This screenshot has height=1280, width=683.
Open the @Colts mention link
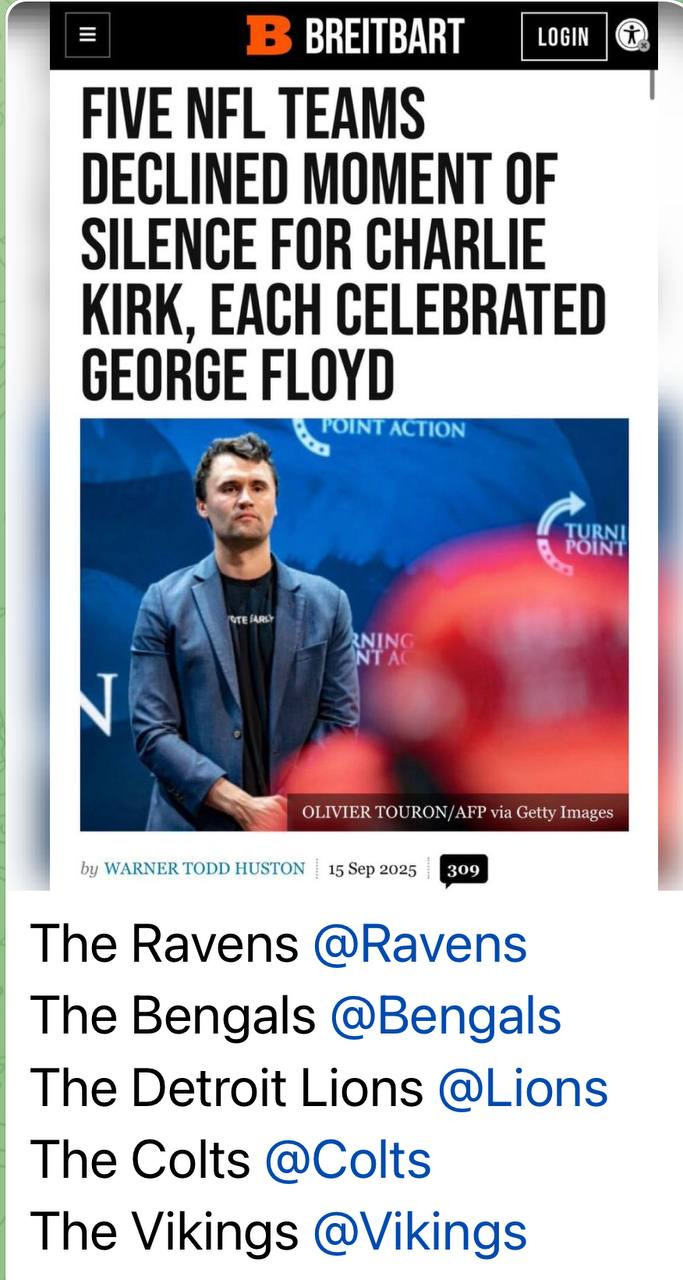pos(347,1160)
